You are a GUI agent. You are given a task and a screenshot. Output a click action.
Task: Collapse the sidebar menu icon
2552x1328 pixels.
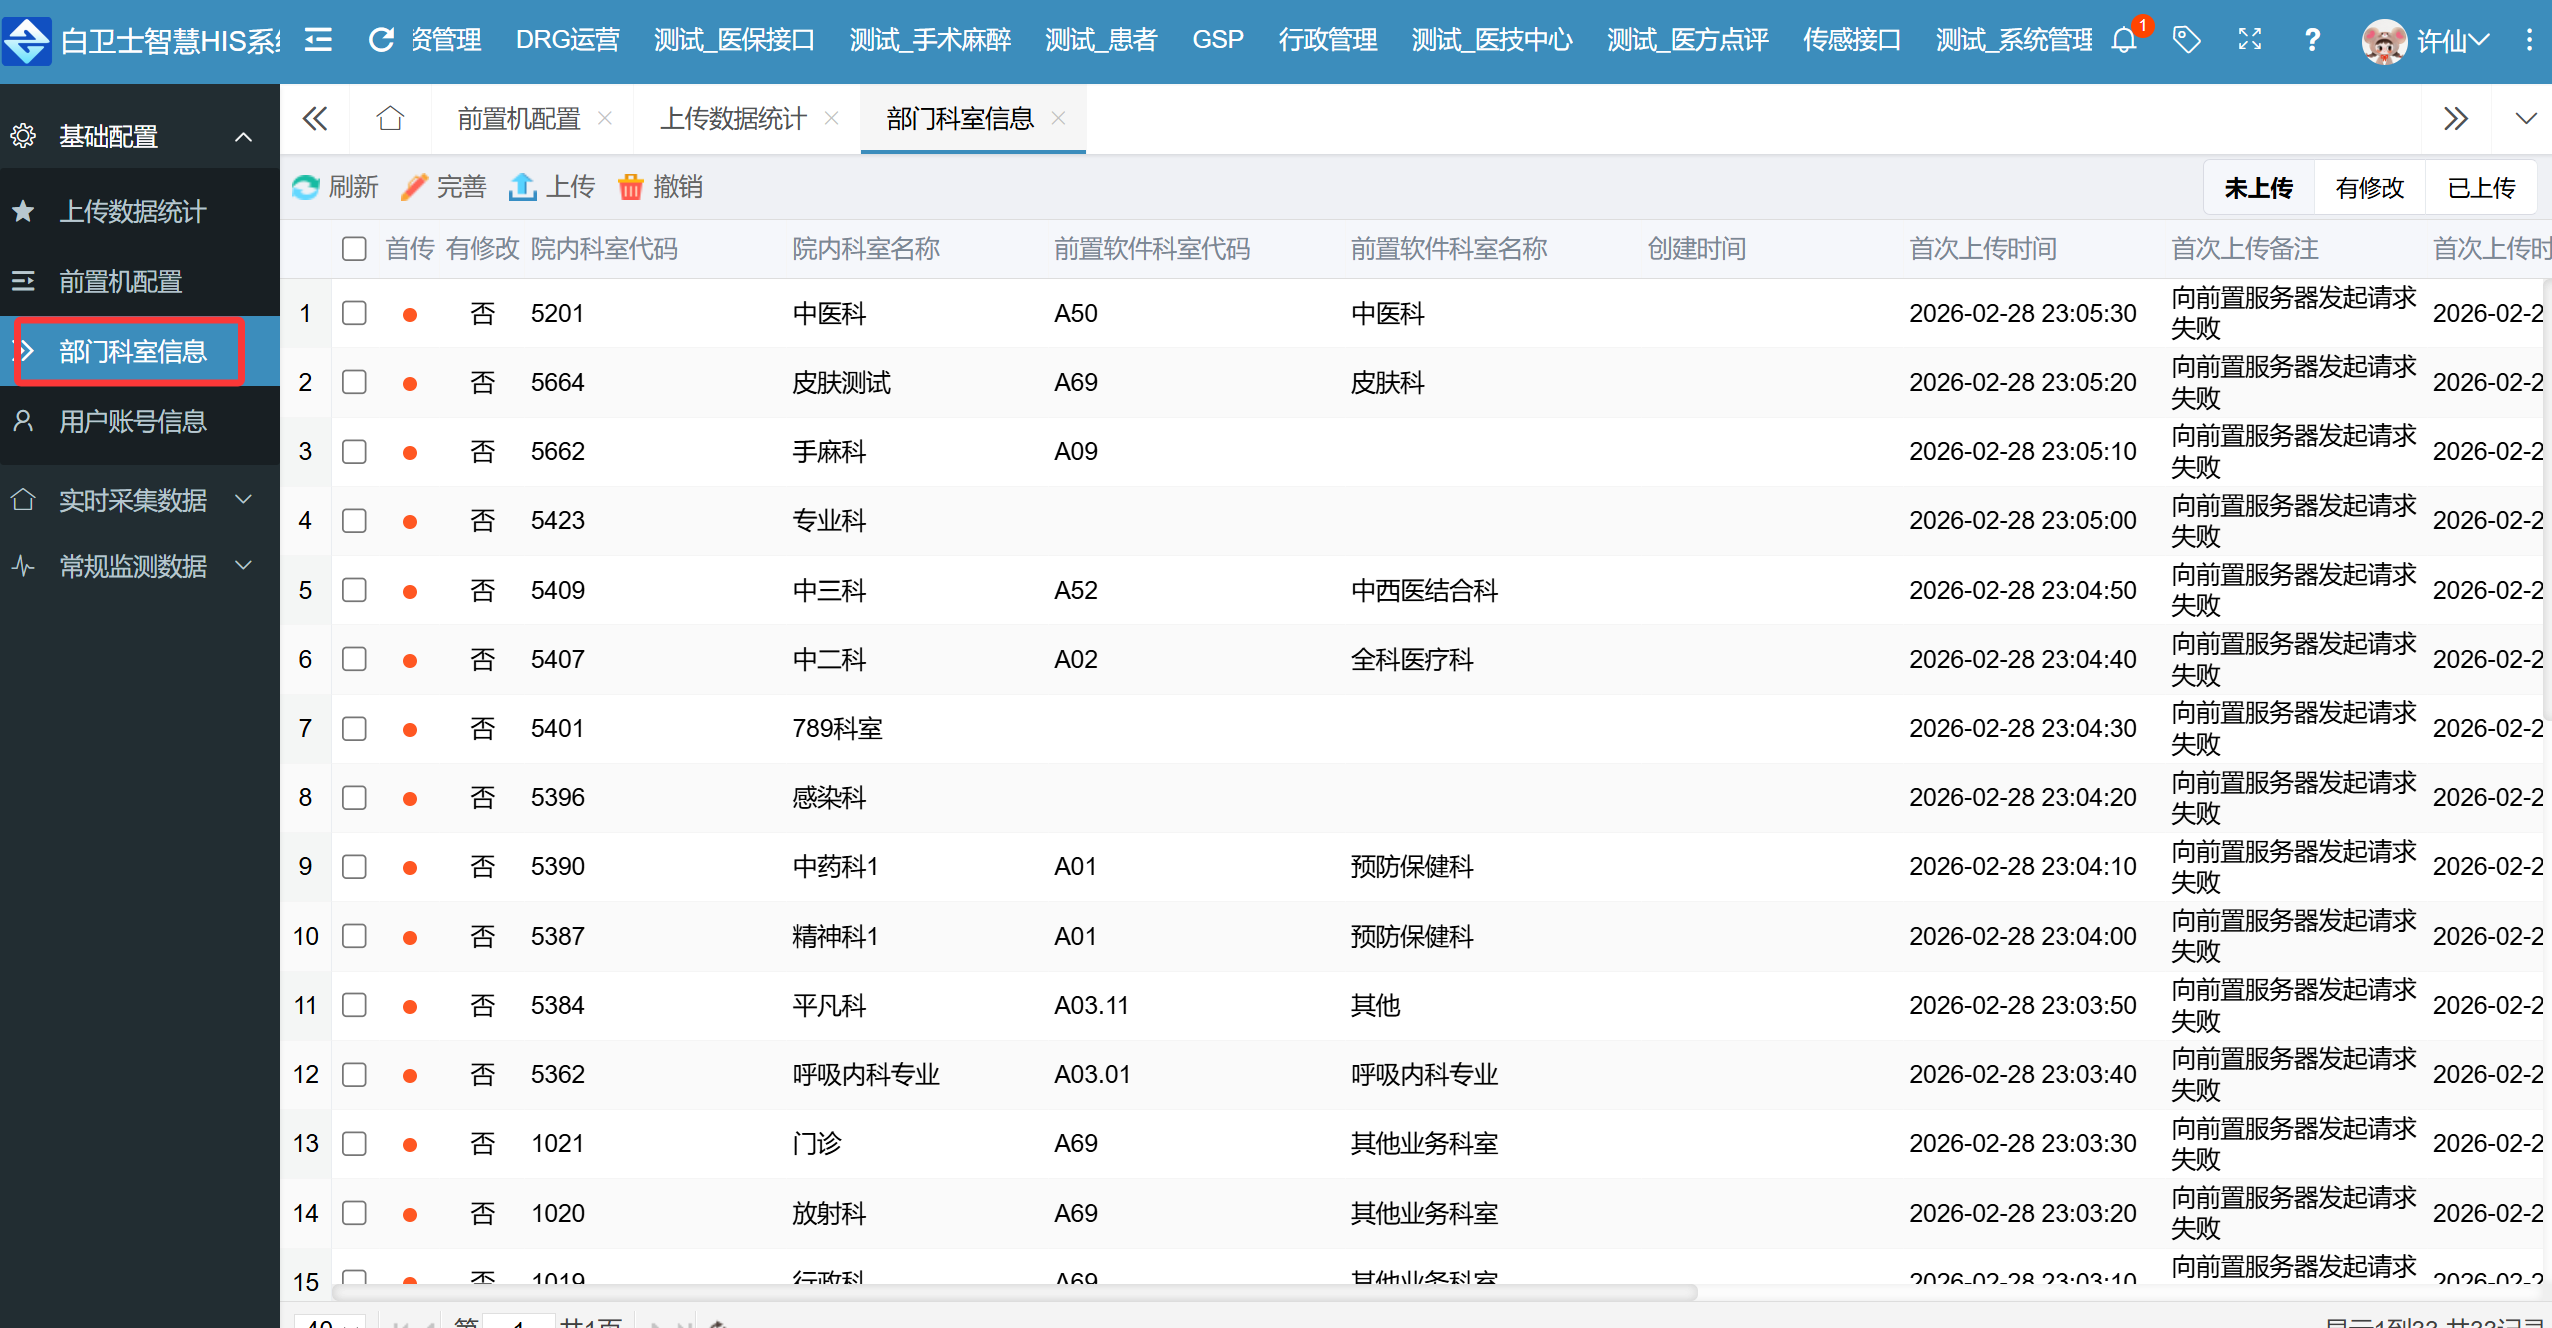tap(318, 40)
